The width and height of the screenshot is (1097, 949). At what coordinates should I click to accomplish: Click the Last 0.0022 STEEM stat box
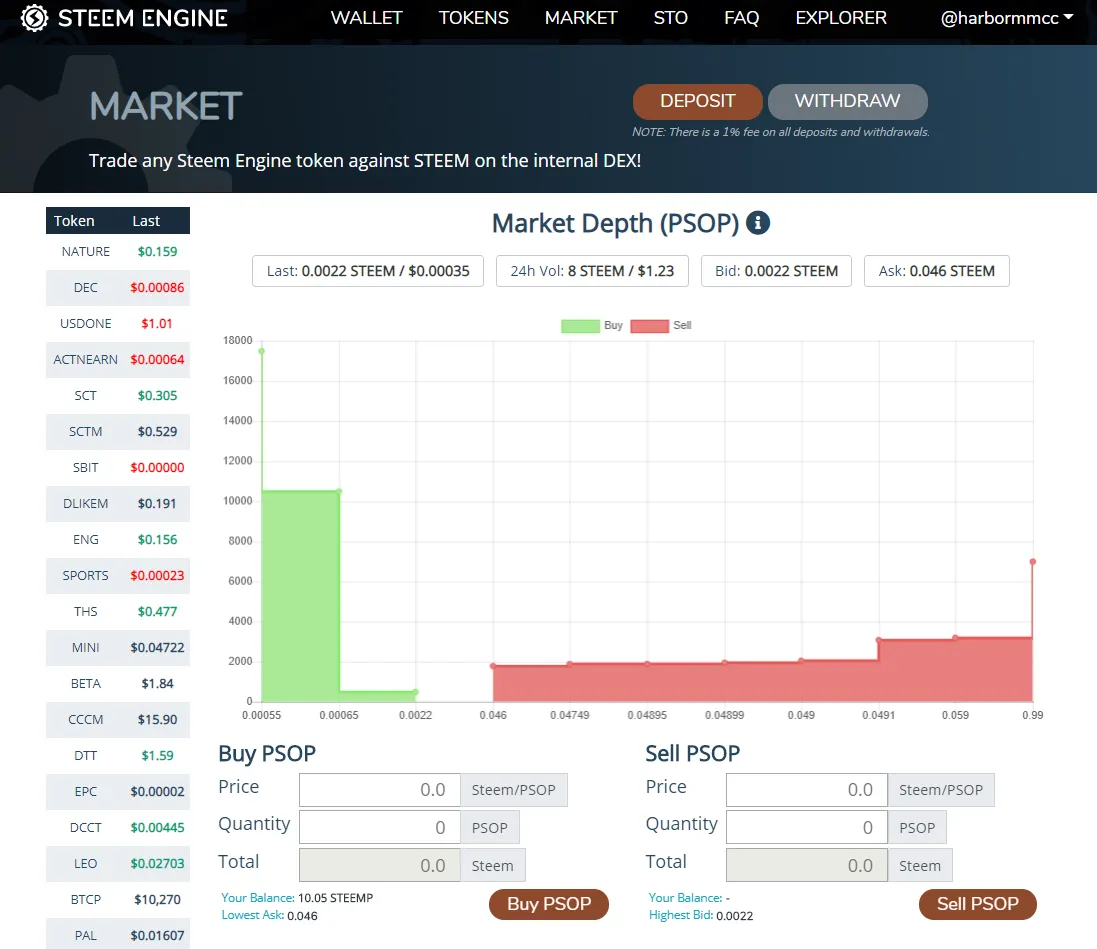point(368,272)
